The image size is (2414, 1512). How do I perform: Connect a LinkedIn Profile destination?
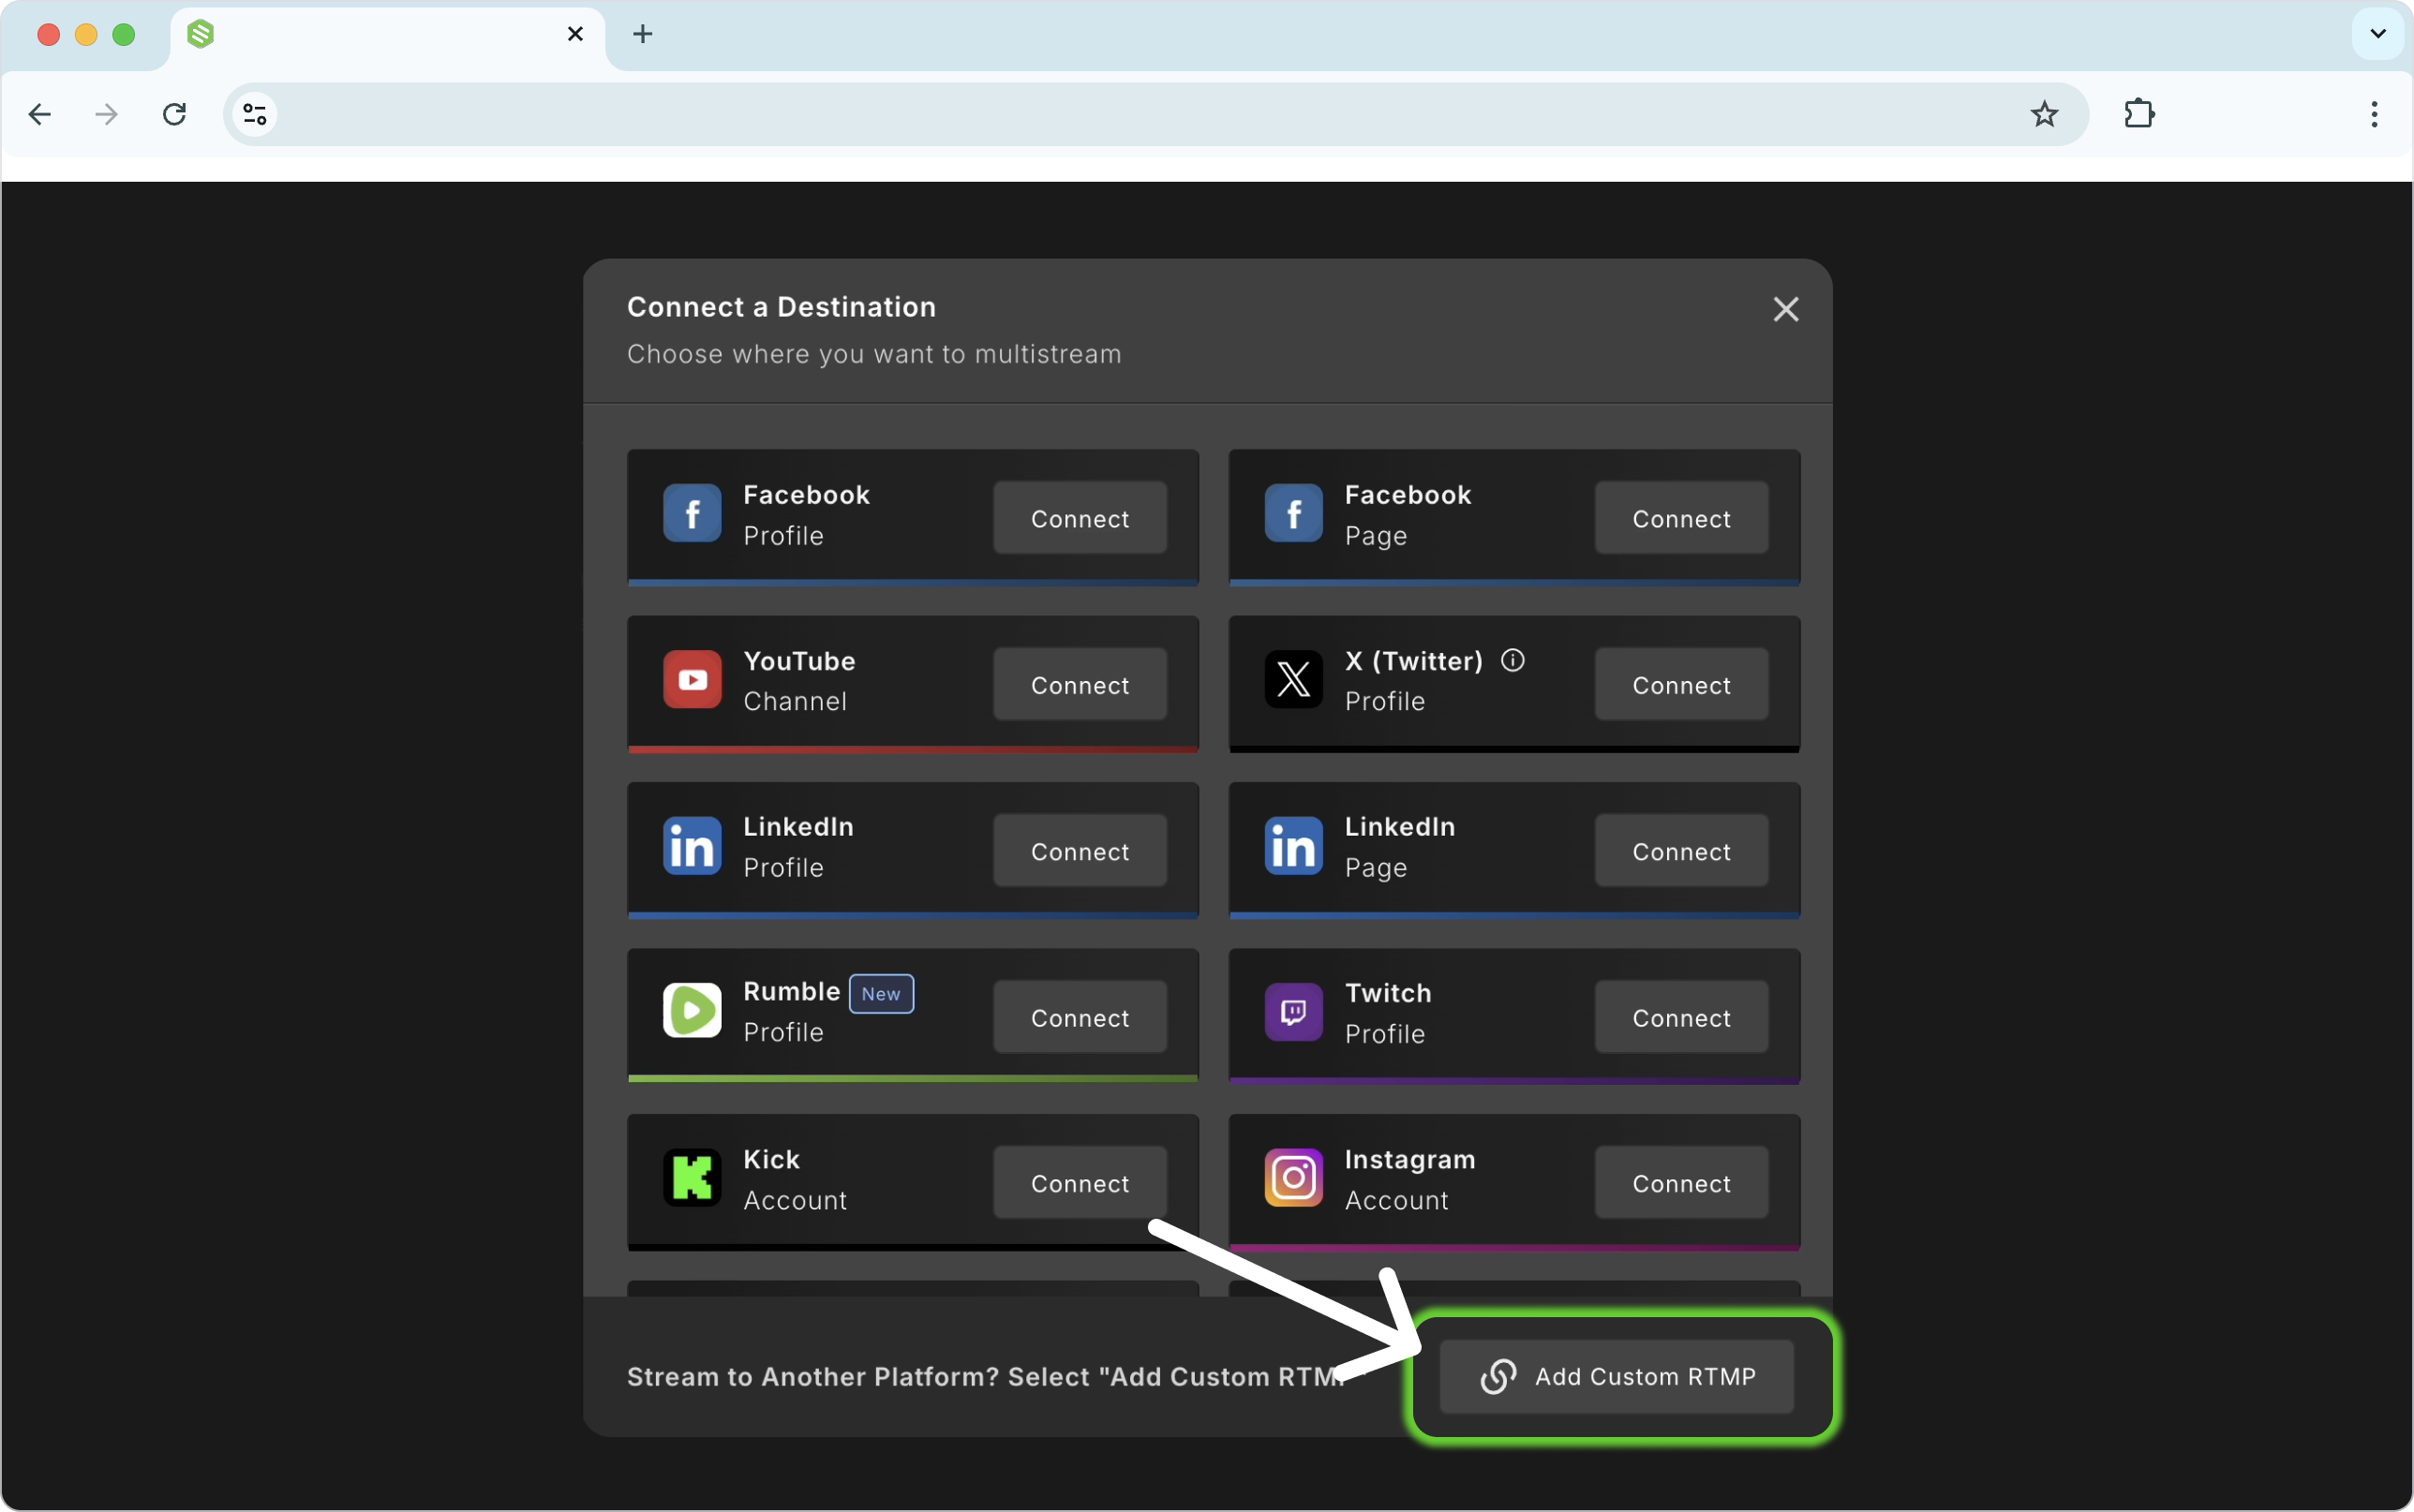pyautogui.click(x=1080, y=850)
